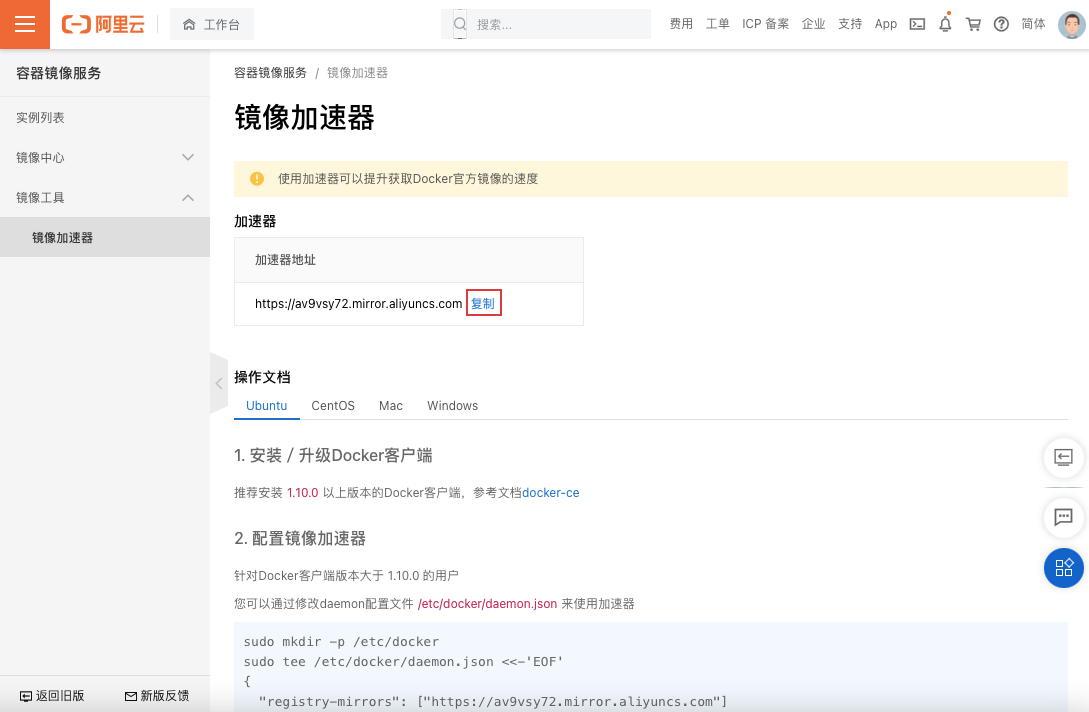Open the floating chat message icon
1089x712 pixels.
[1063, 517]
